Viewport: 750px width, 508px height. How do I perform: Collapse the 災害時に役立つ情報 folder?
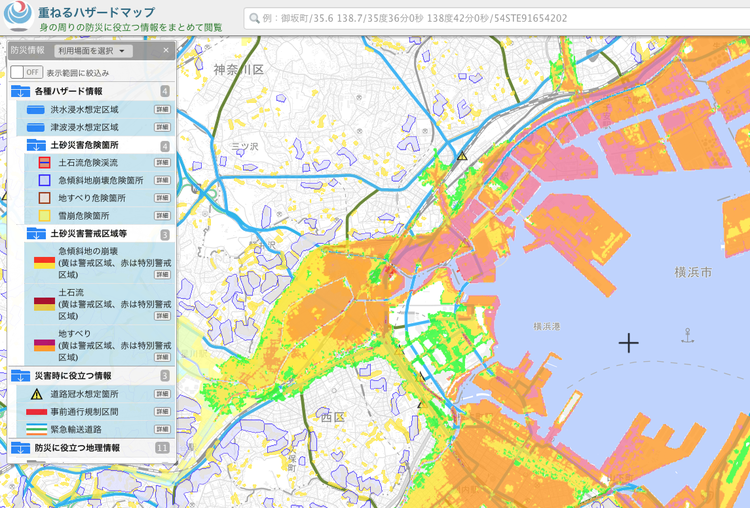click(x=21, y=376)
